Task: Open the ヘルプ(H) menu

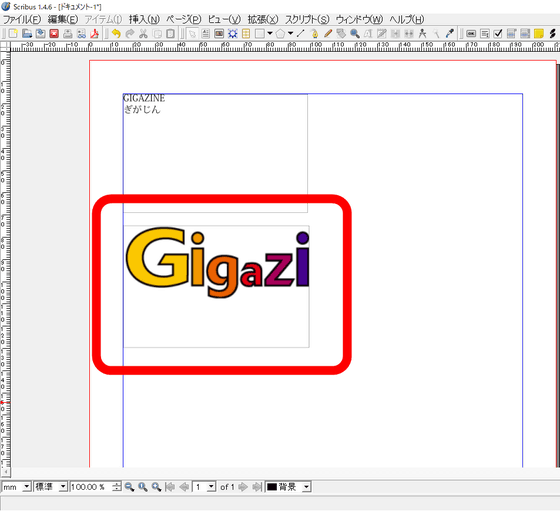Action: pos(407,19)
